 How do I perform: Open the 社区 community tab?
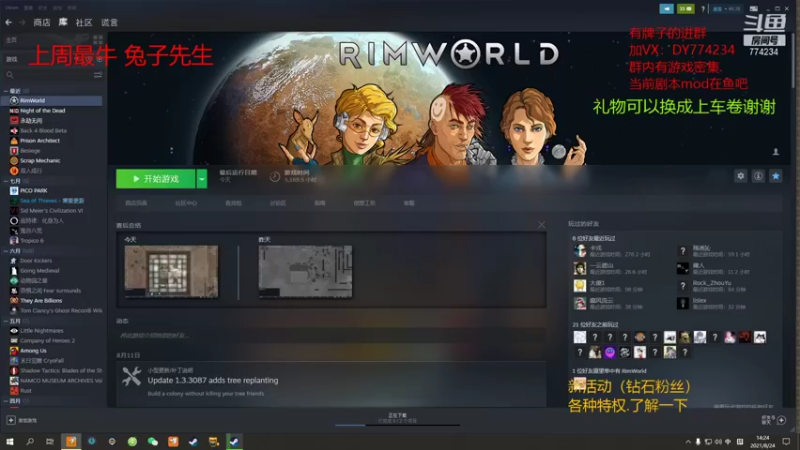click(84, 22)
